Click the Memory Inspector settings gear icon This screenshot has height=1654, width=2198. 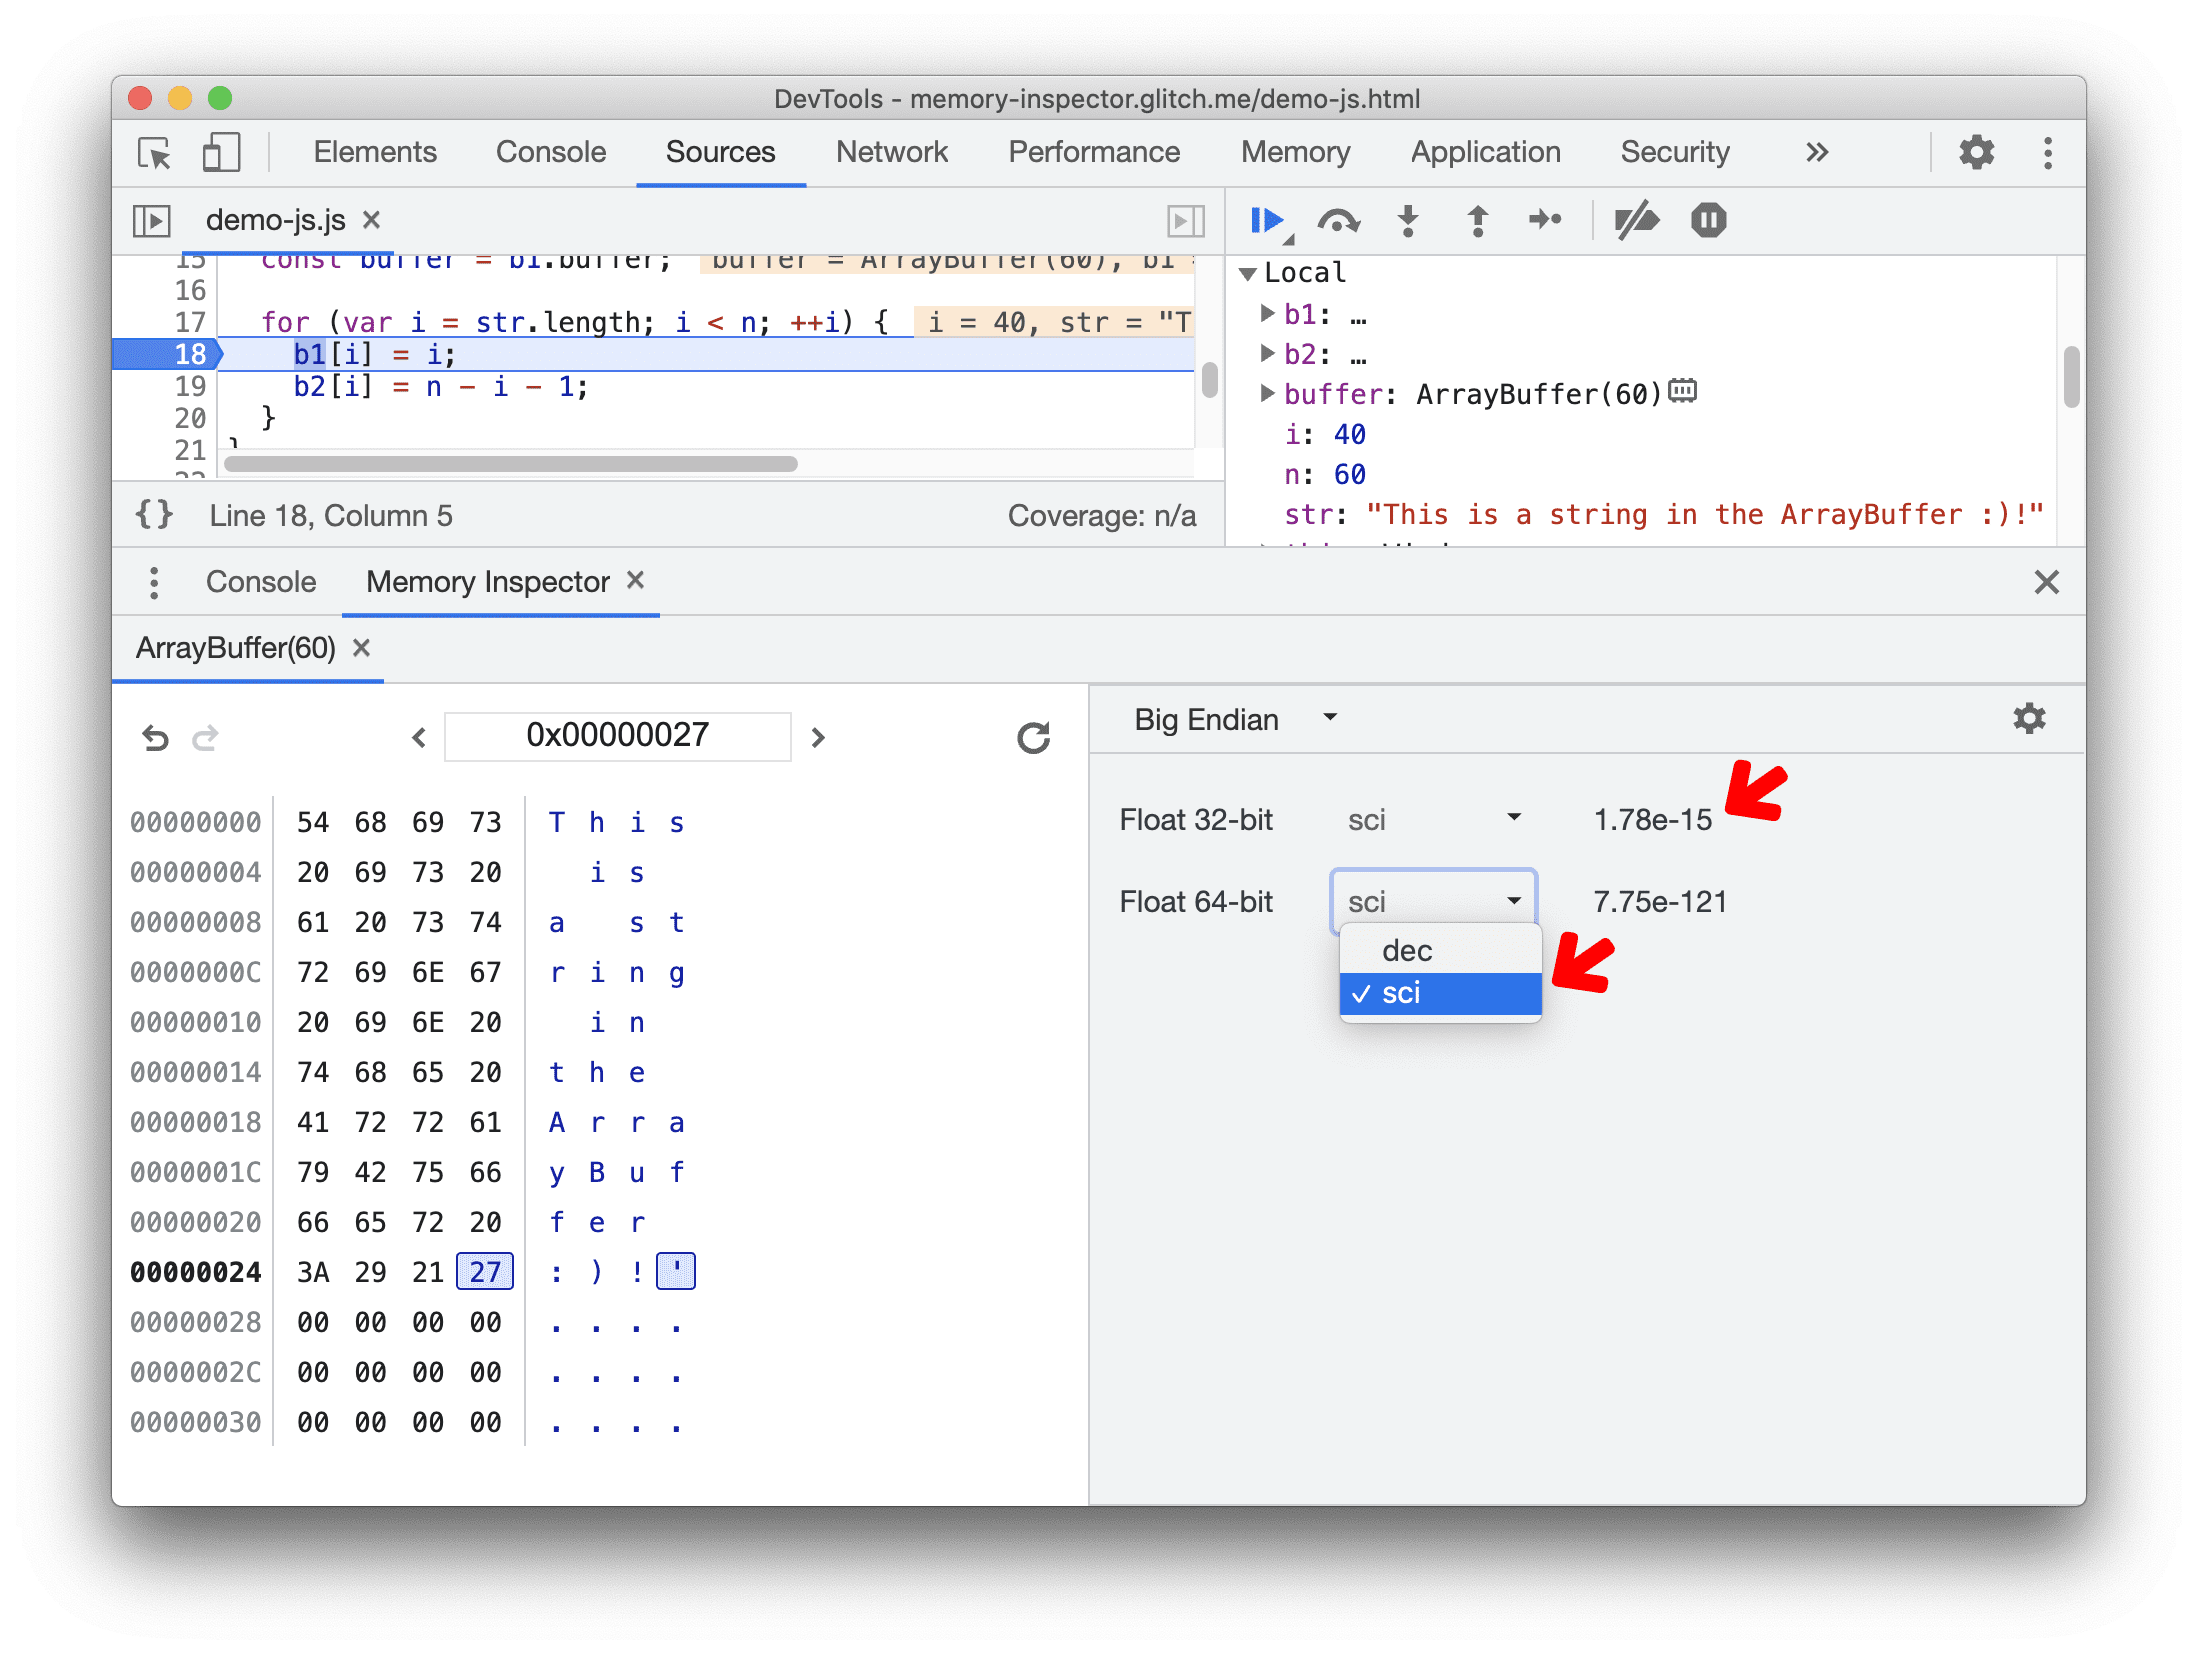tap(2029, 719)
